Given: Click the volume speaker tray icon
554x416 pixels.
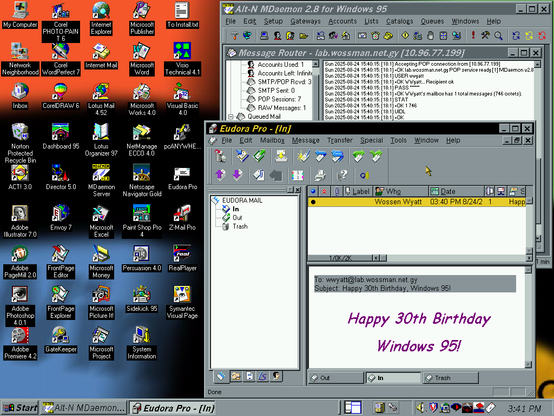Looking at the screenshot, I should (x=420, y=408).
